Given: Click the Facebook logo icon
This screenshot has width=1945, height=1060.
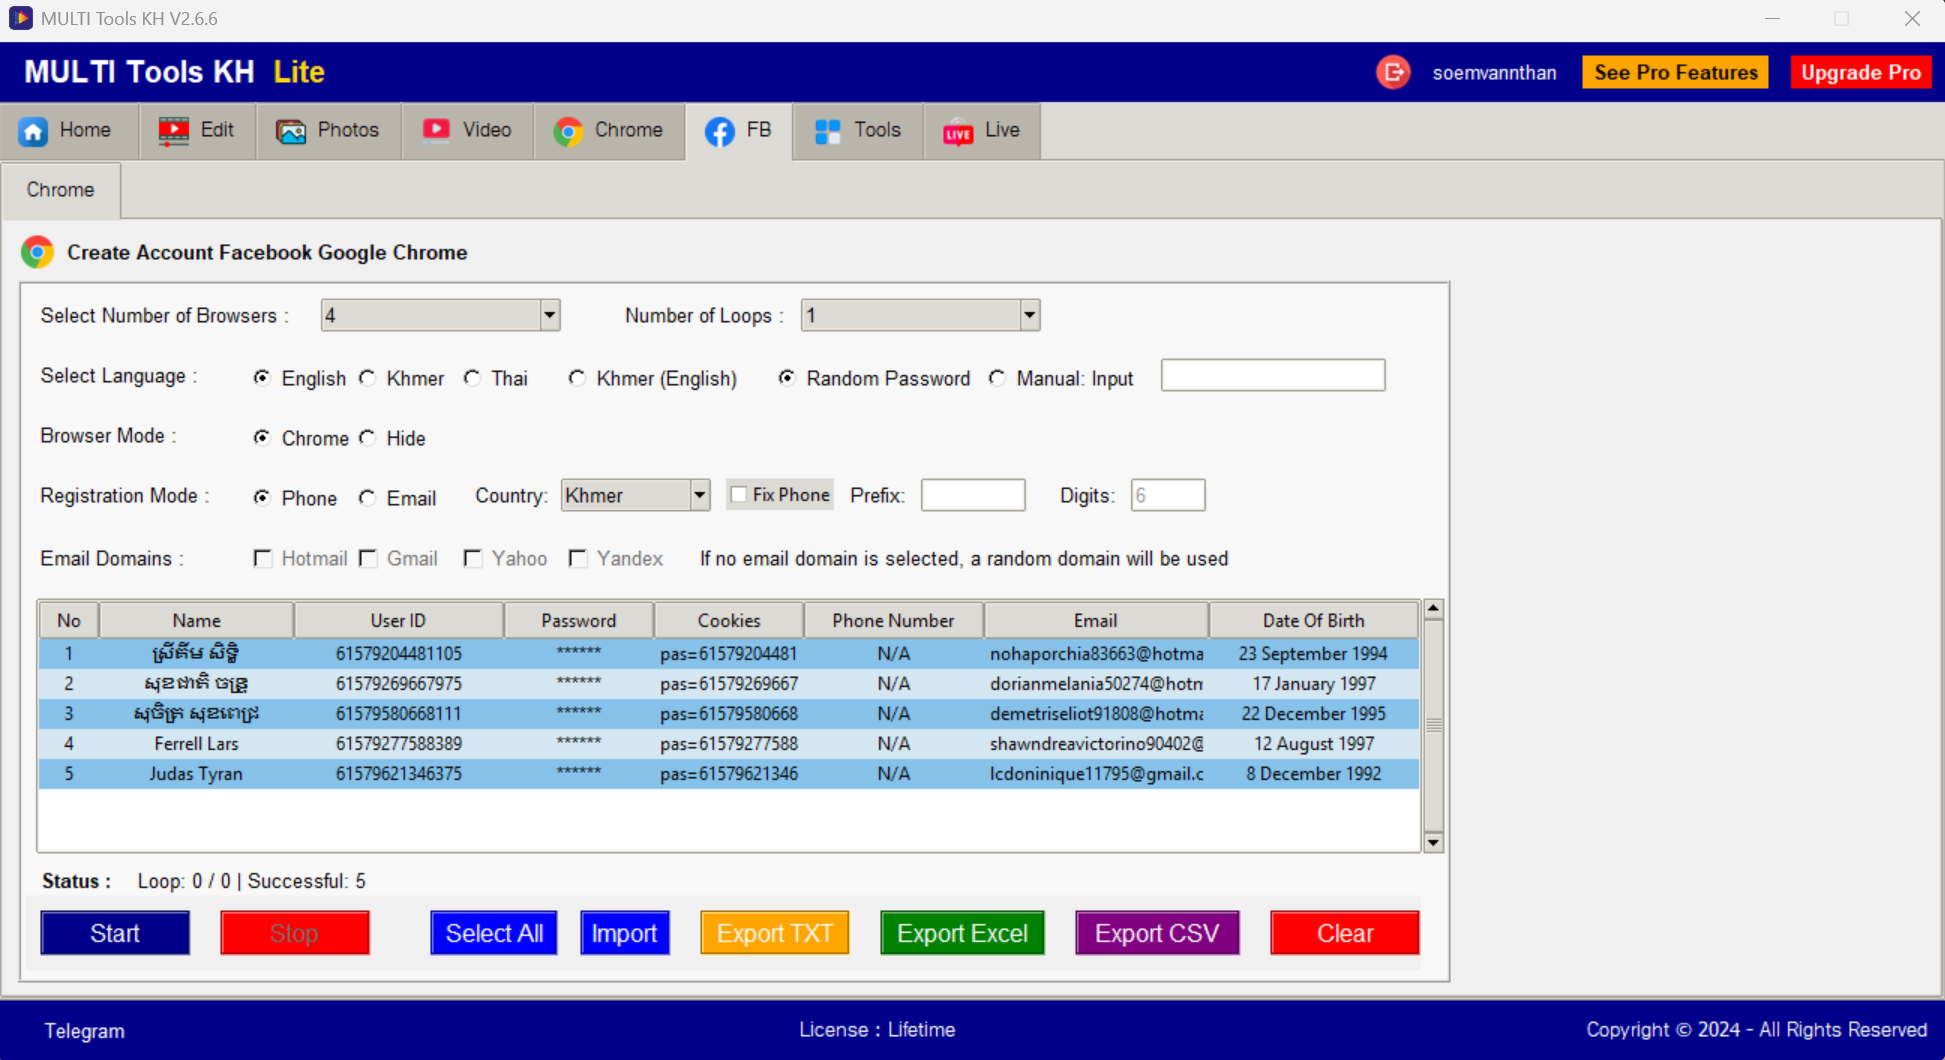Looking at the screenshot, I should coord(719,131).
